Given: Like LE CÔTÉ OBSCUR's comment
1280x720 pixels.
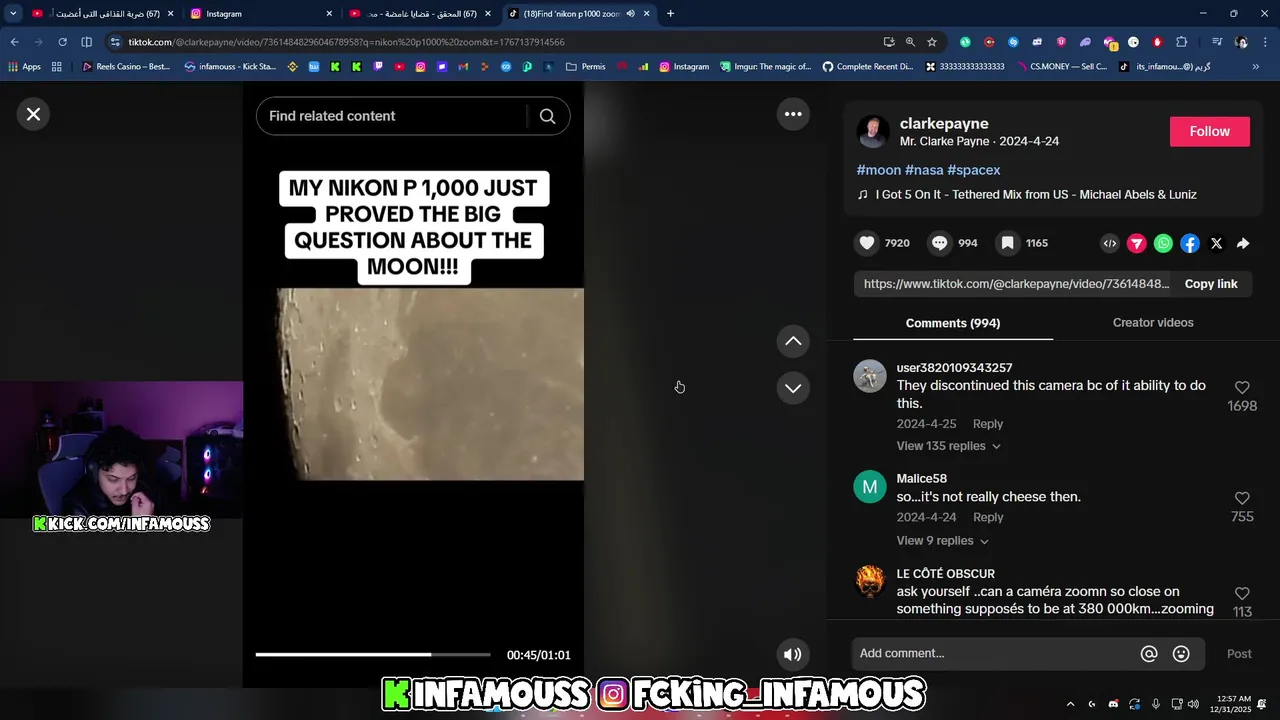Looking at the screenshot, I should pos(1242,594).
